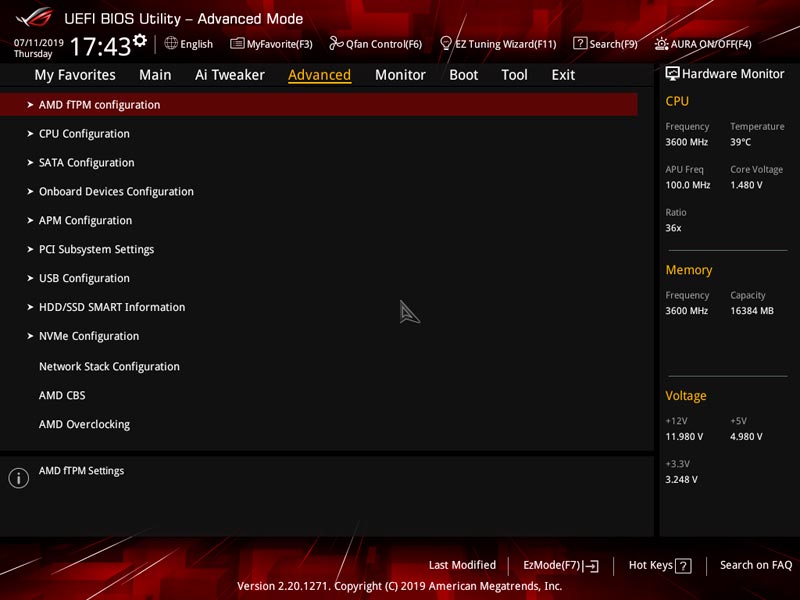This screenshot has width=800, height=600.
Task: Open the Boot tab
Action: pos(463,75)
